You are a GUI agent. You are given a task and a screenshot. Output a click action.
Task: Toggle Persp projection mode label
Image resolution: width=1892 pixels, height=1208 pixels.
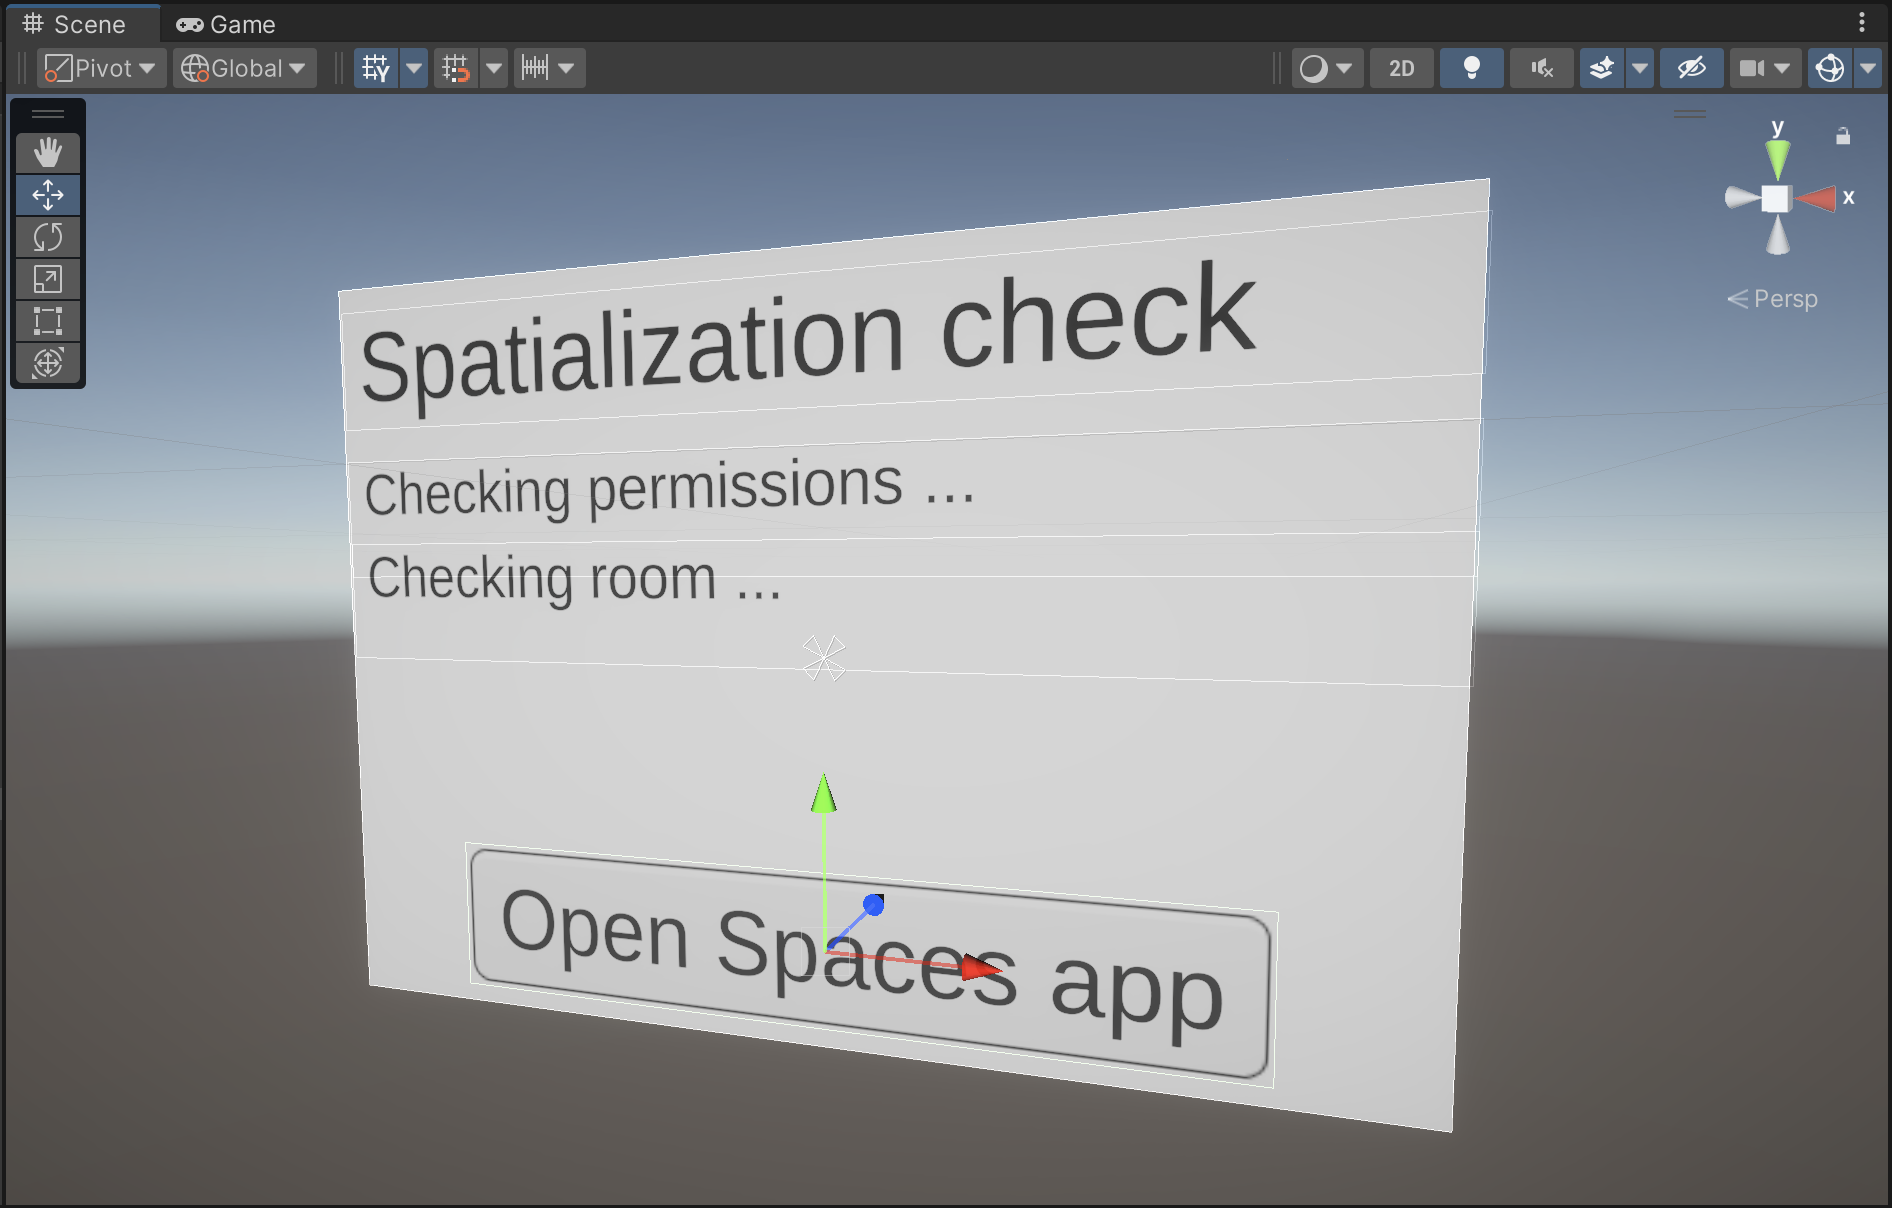click(x=1773, y=299)
